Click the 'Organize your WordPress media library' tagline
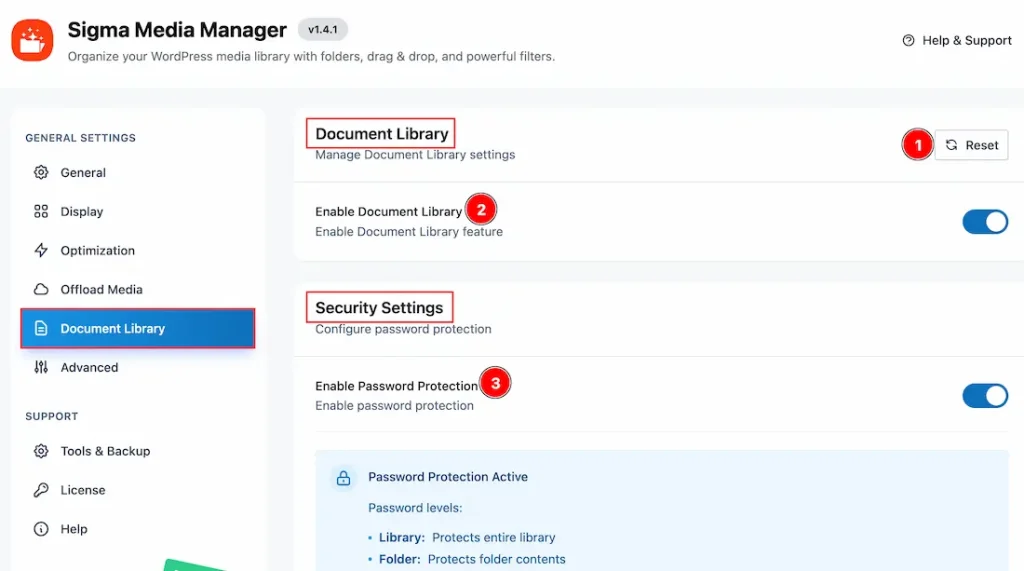1024x571 pixels. tap(312, 57)
